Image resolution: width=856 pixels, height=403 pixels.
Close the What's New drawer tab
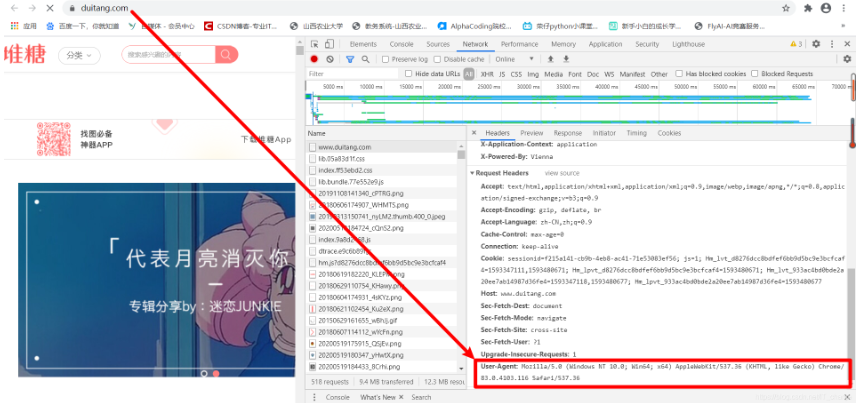(401, 397)
